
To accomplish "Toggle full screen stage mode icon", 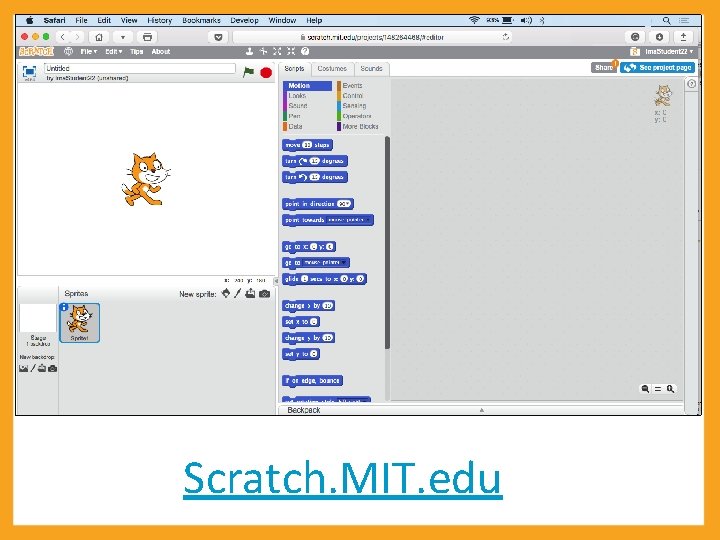I will [29, 72].
